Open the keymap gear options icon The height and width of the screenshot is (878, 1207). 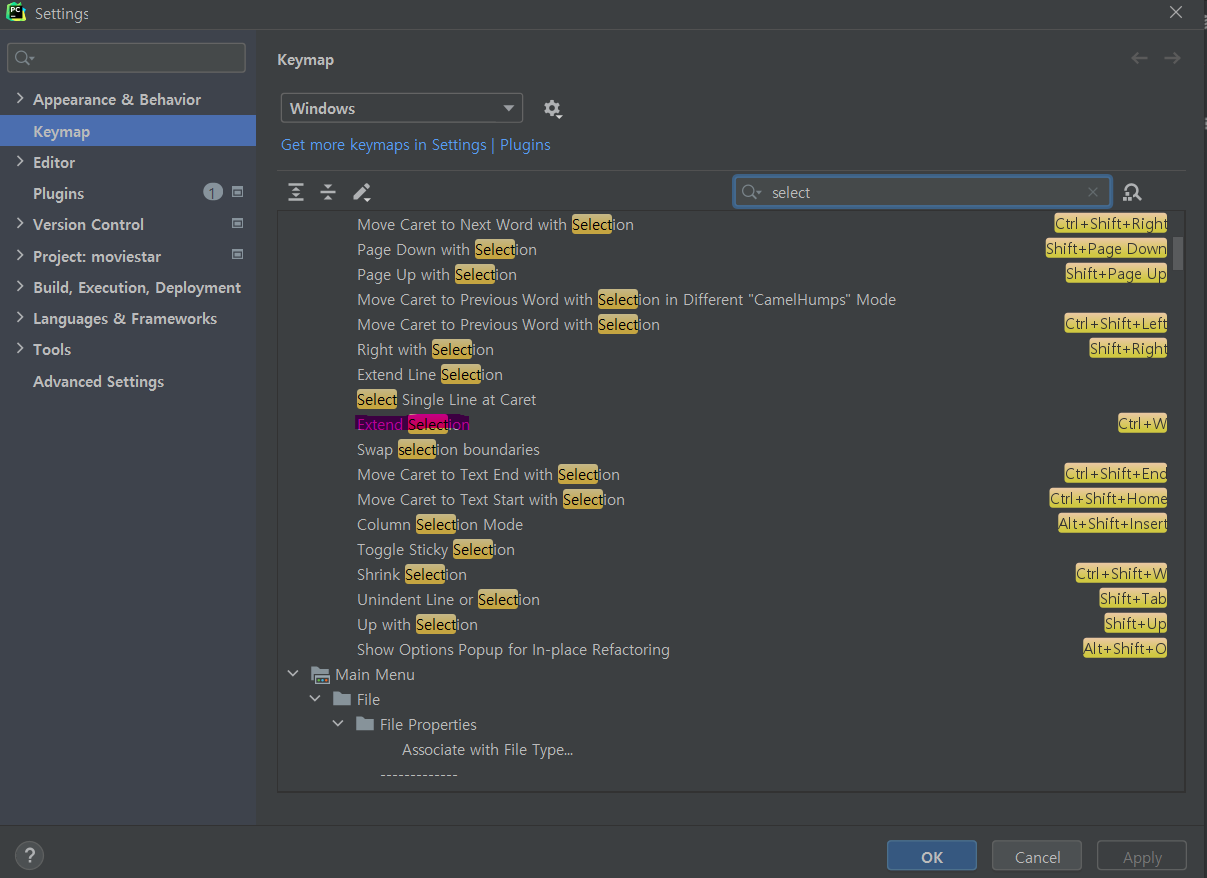[552, 108]
